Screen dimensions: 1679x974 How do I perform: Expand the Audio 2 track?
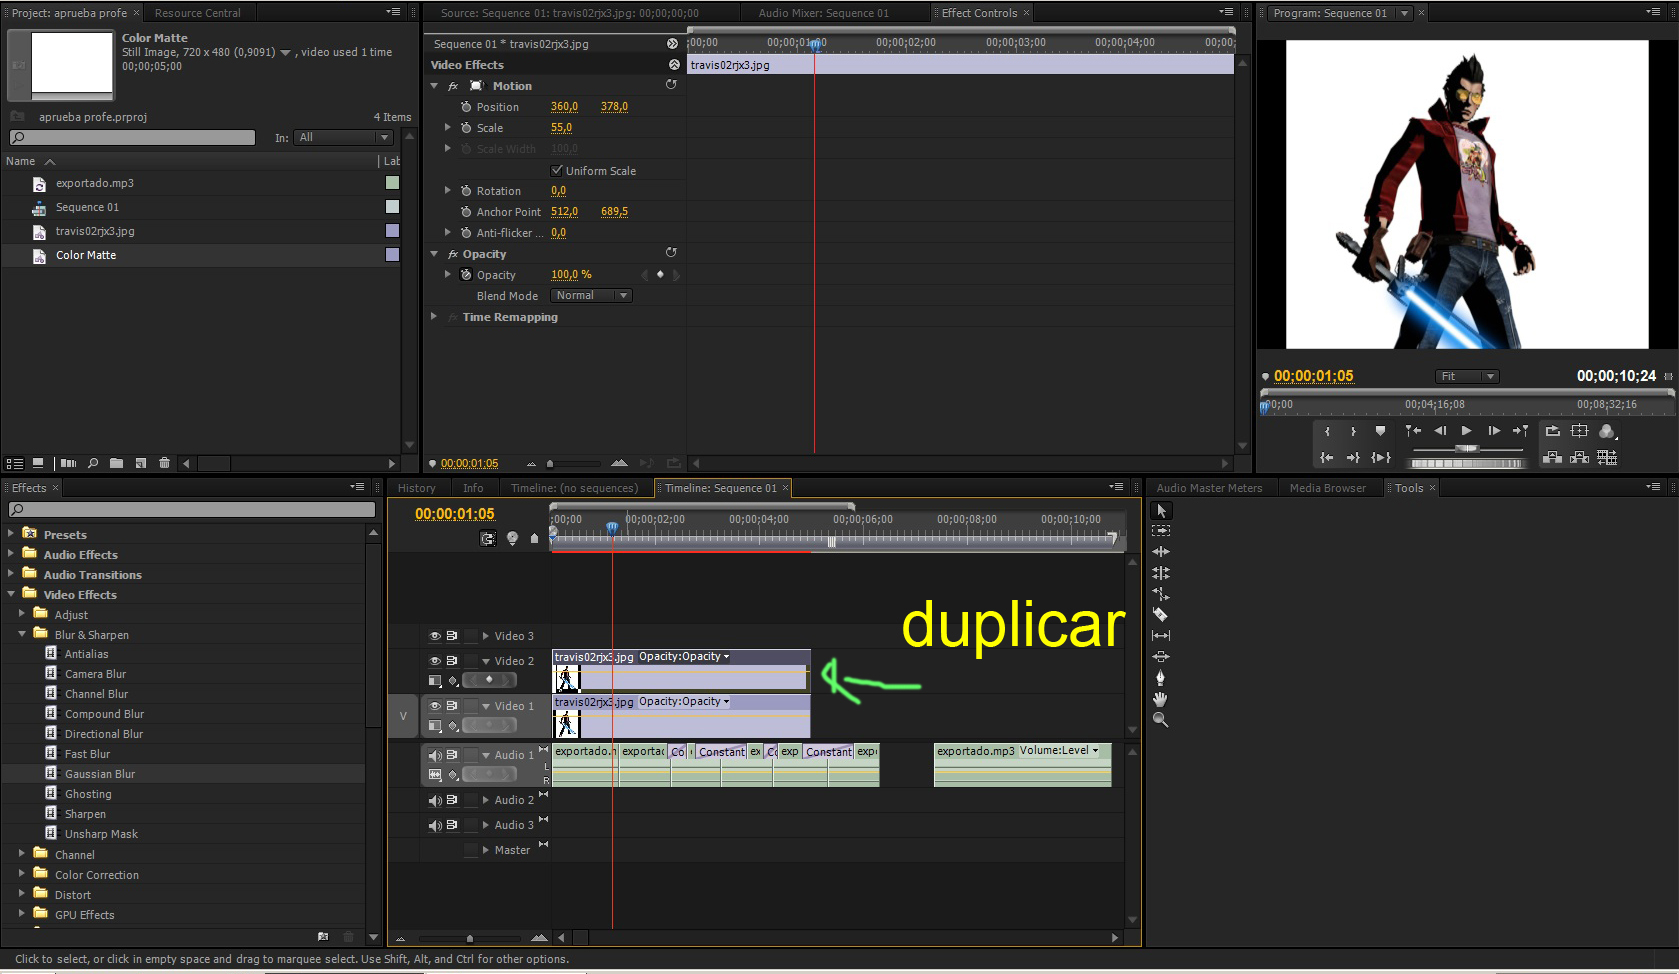(x=485, y=800)
